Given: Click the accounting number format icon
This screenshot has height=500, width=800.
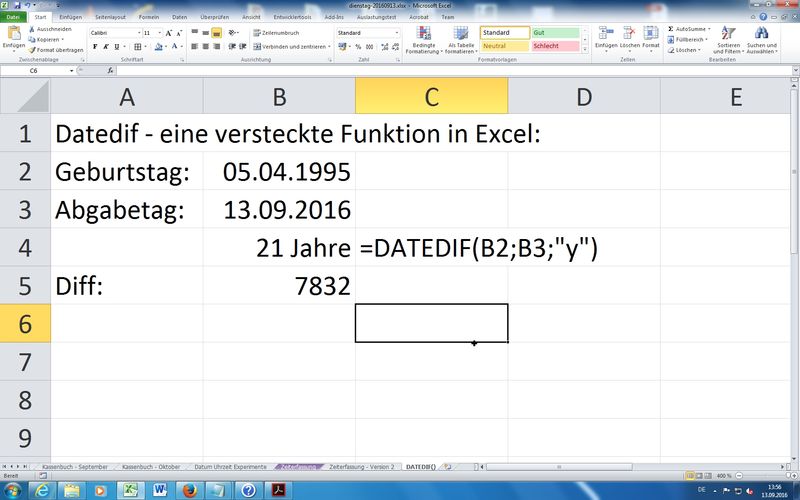Looking at the screenshot, I should 342,46.
